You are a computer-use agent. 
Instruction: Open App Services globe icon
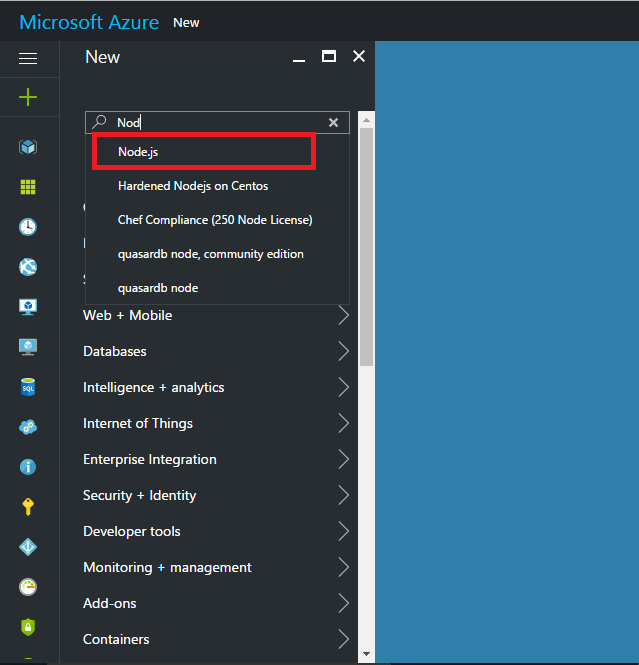click(x=28, y=267)
